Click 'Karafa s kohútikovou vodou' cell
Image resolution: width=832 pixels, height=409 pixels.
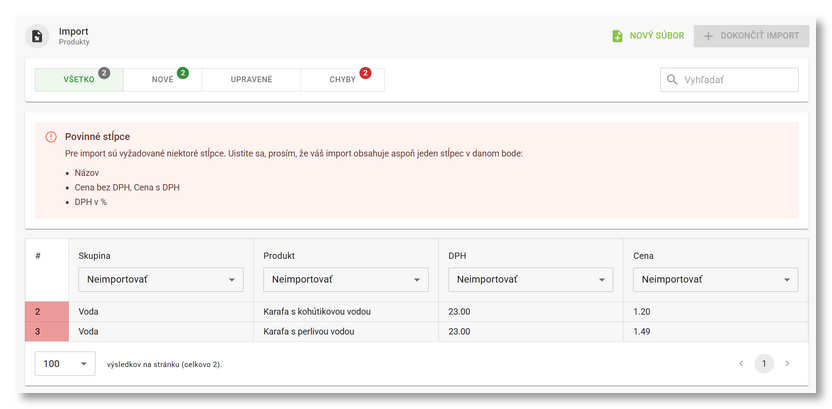[346, 312]
